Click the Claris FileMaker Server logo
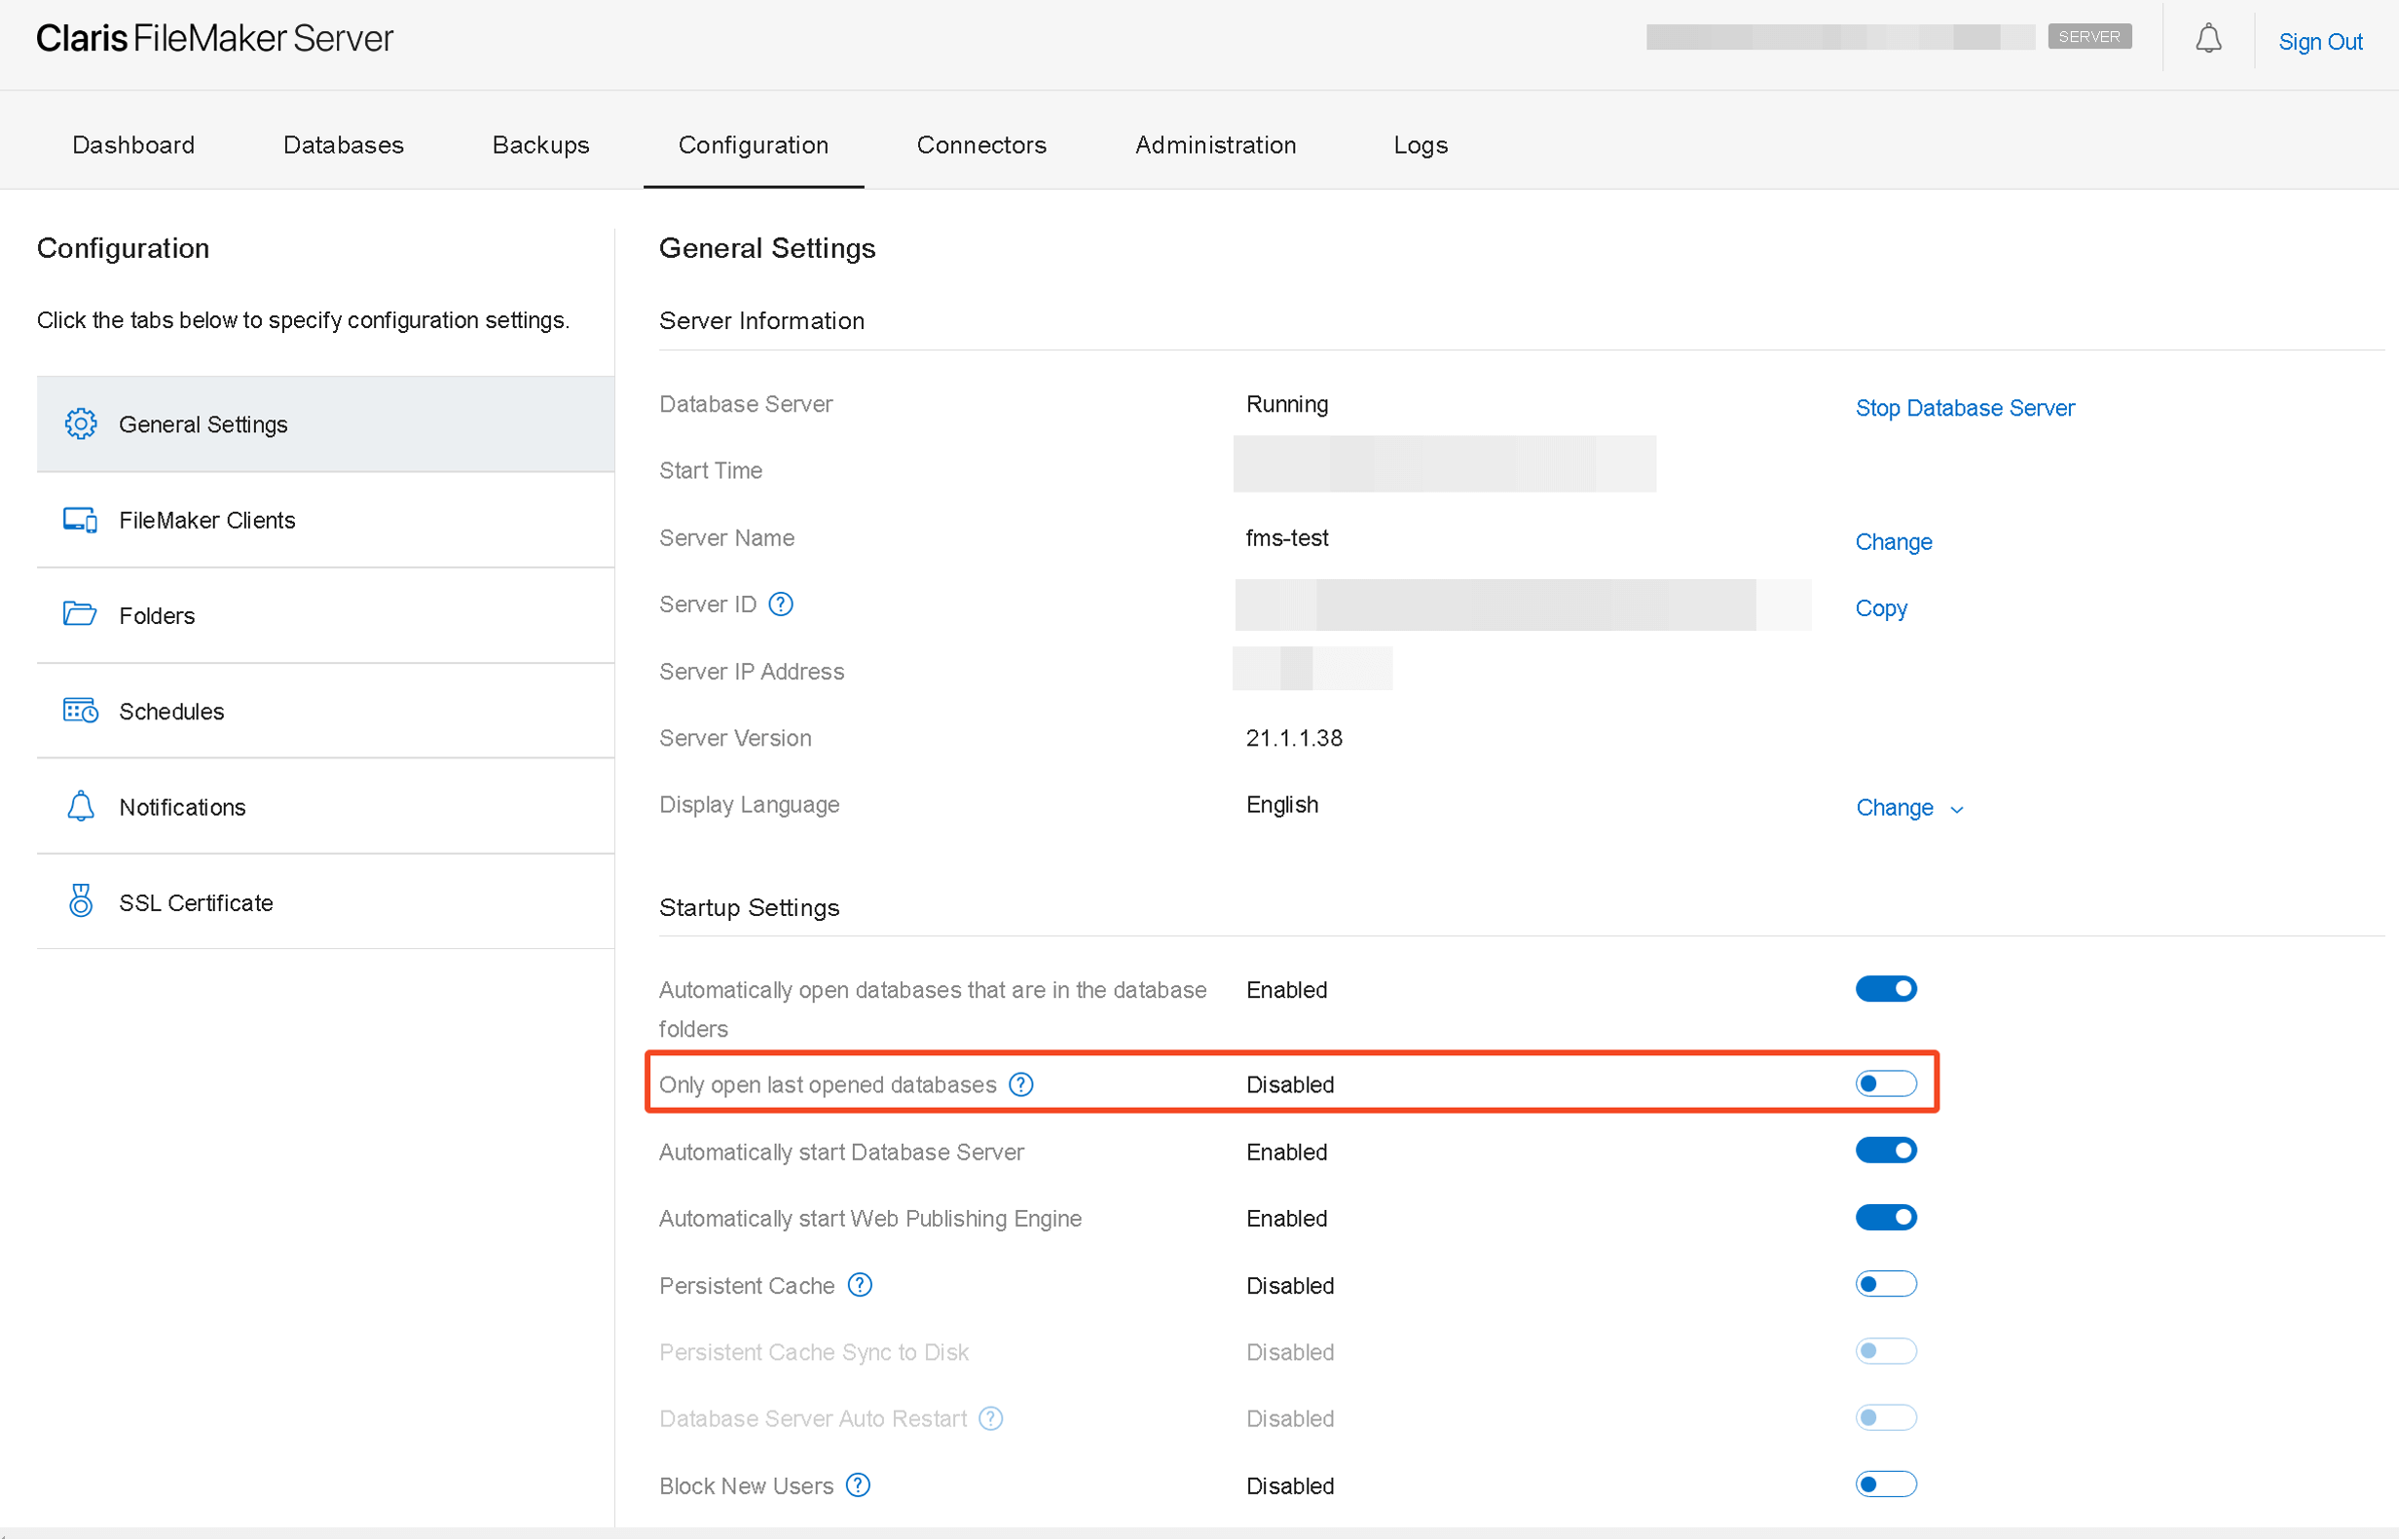Image resolution: width=2399 pixels, height=1540 pixels. pos(215,39)
